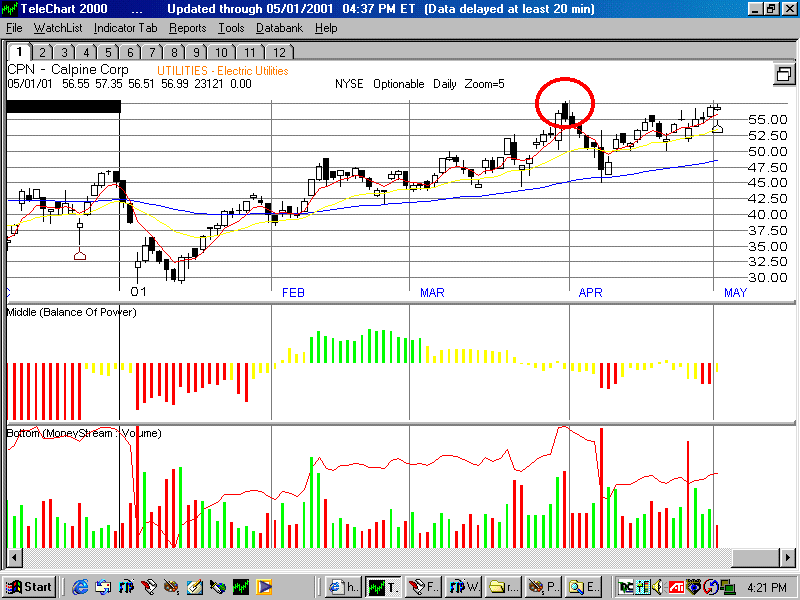Switch to chart tab 3
This screenshot has width=800, height=600.
pyautogui.click(x=65, y=53)
